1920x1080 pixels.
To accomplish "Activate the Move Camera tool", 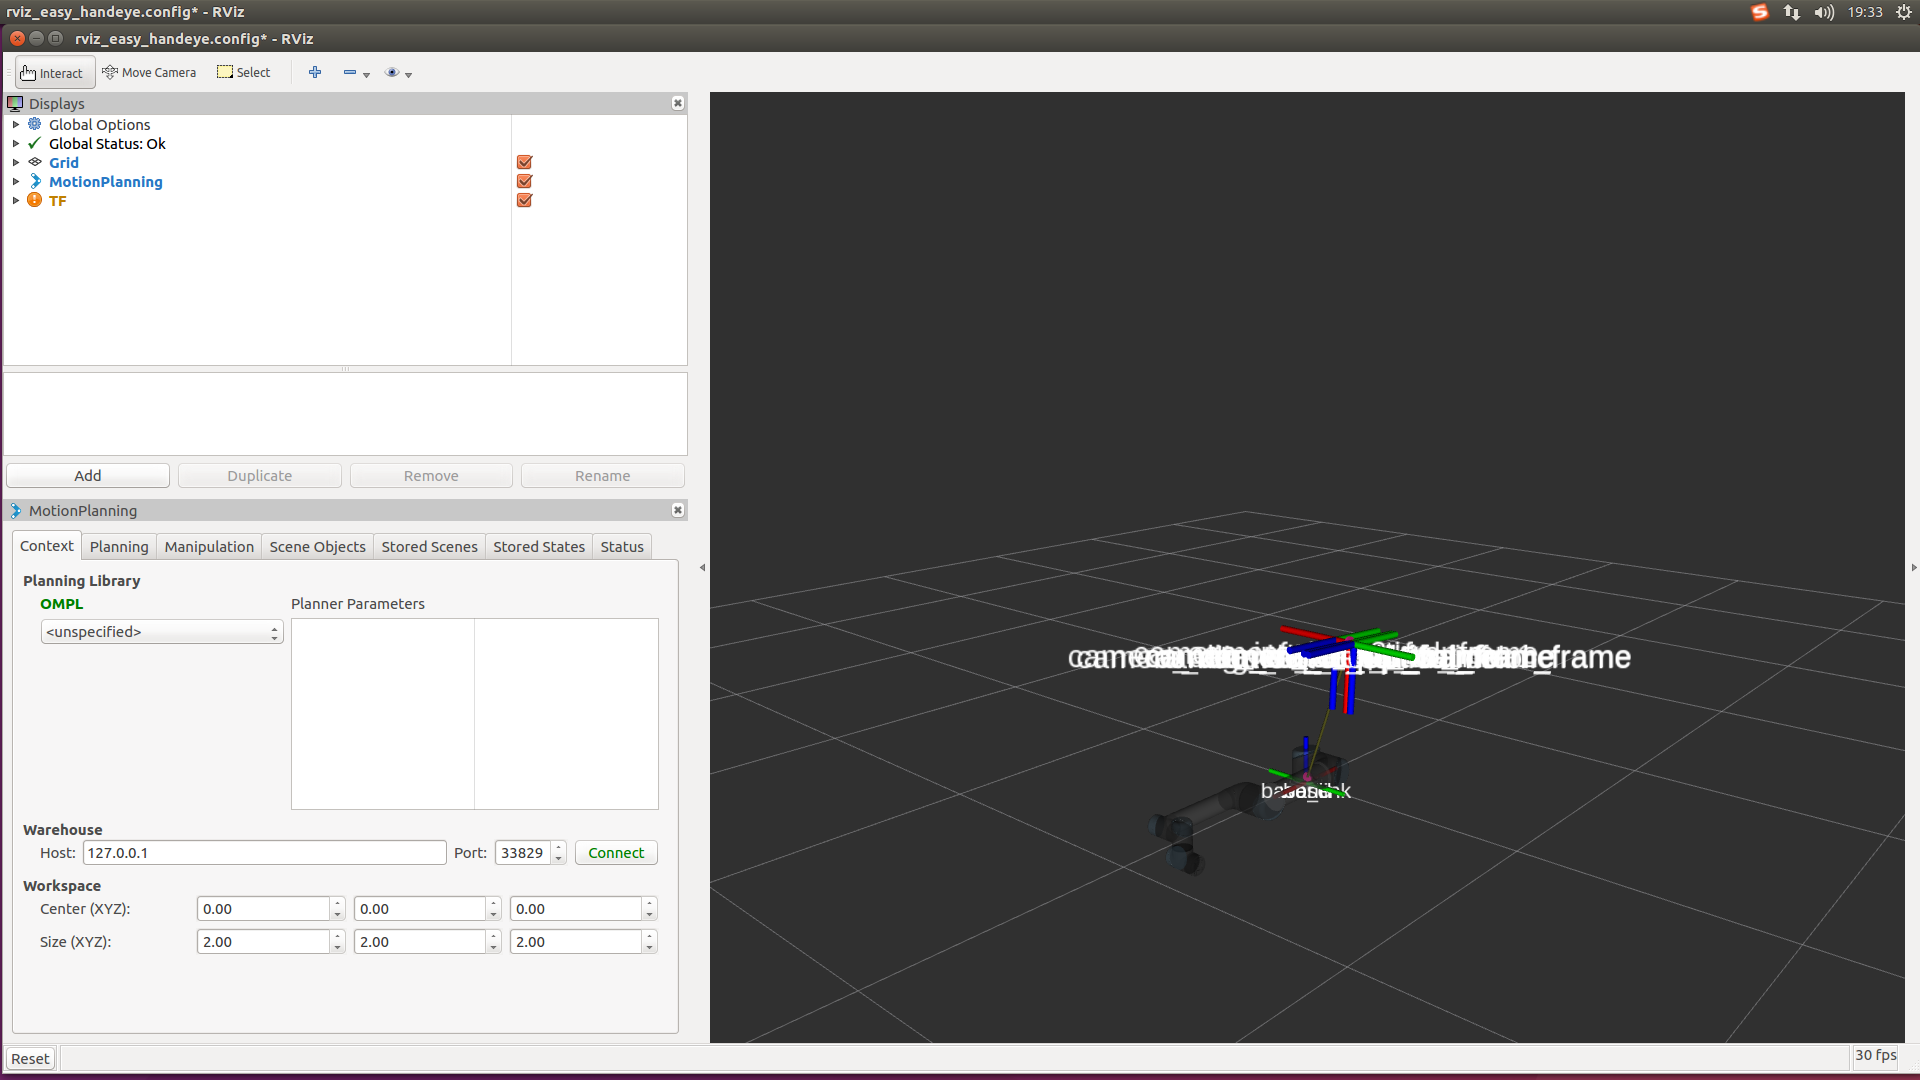I will tap(149, 73).
